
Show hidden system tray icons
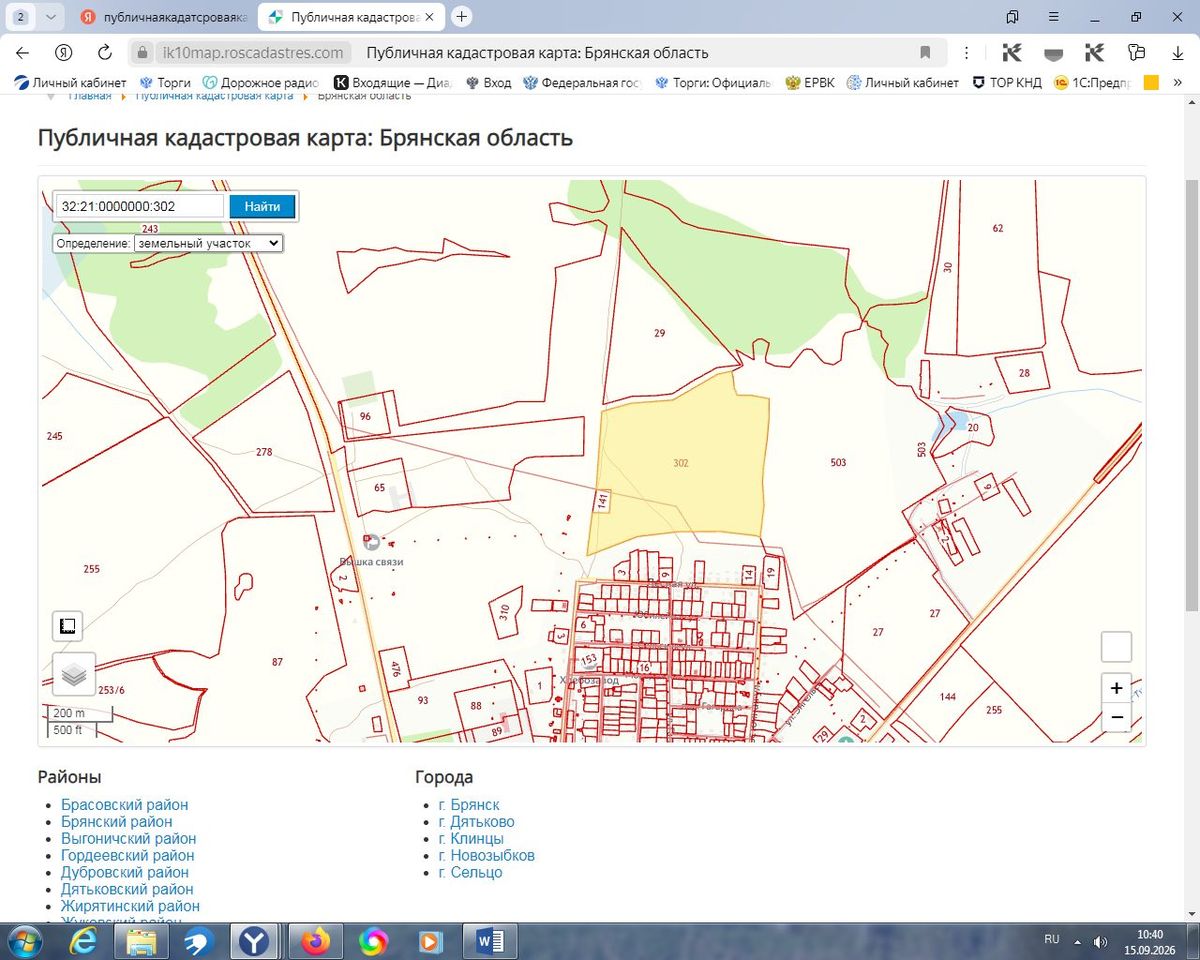1078,942
